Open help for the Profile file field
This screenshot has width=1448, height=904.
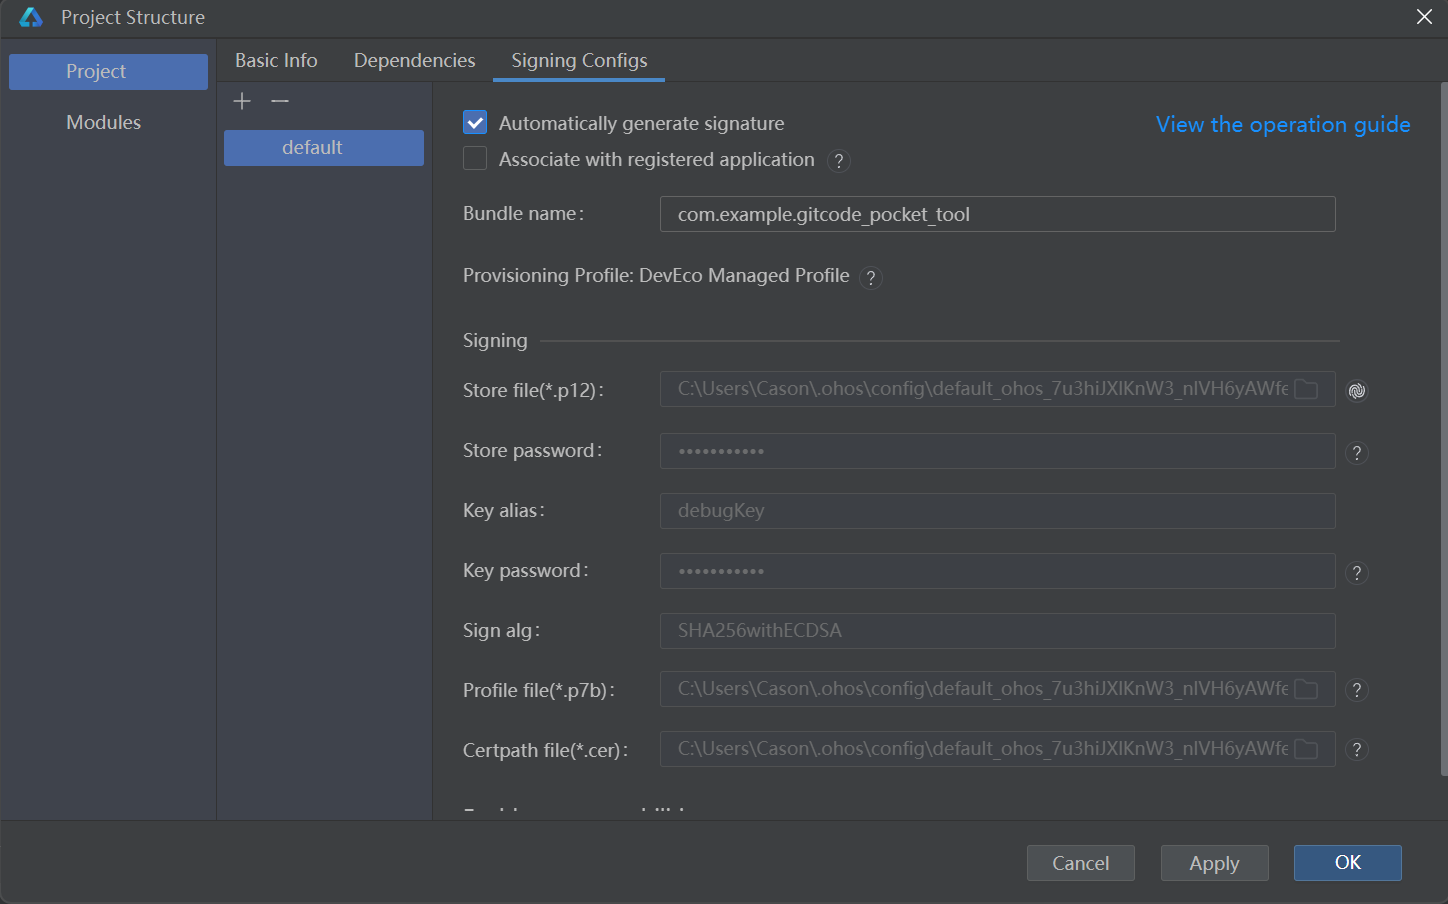coord(1356,690)
